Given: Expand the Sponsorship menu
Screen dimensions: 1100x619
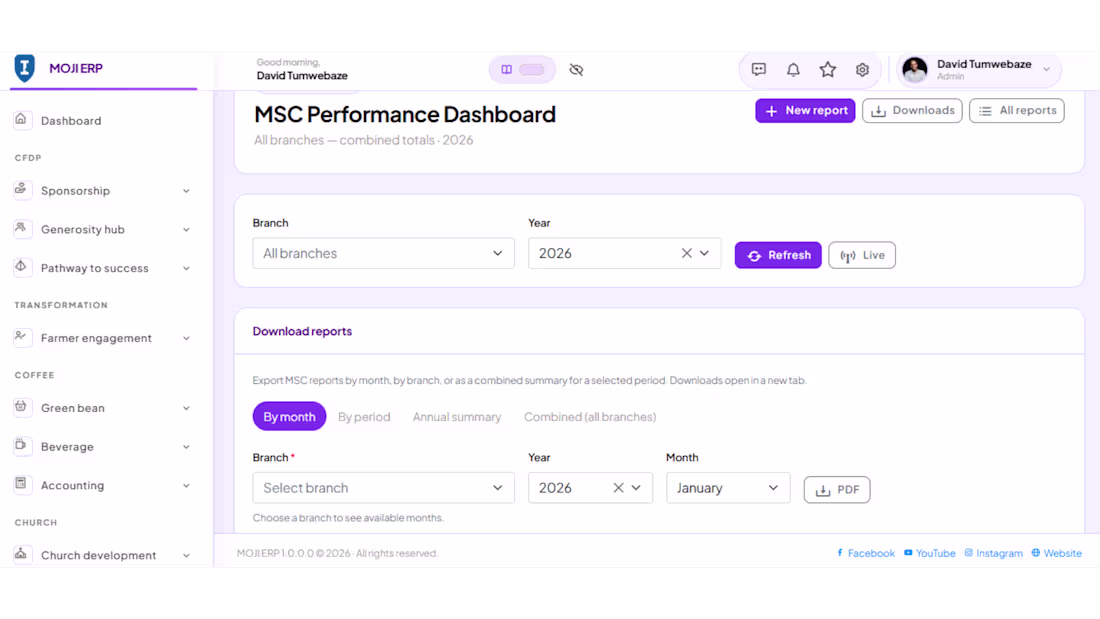Looking at the screenshot, I should click(187, 191).
